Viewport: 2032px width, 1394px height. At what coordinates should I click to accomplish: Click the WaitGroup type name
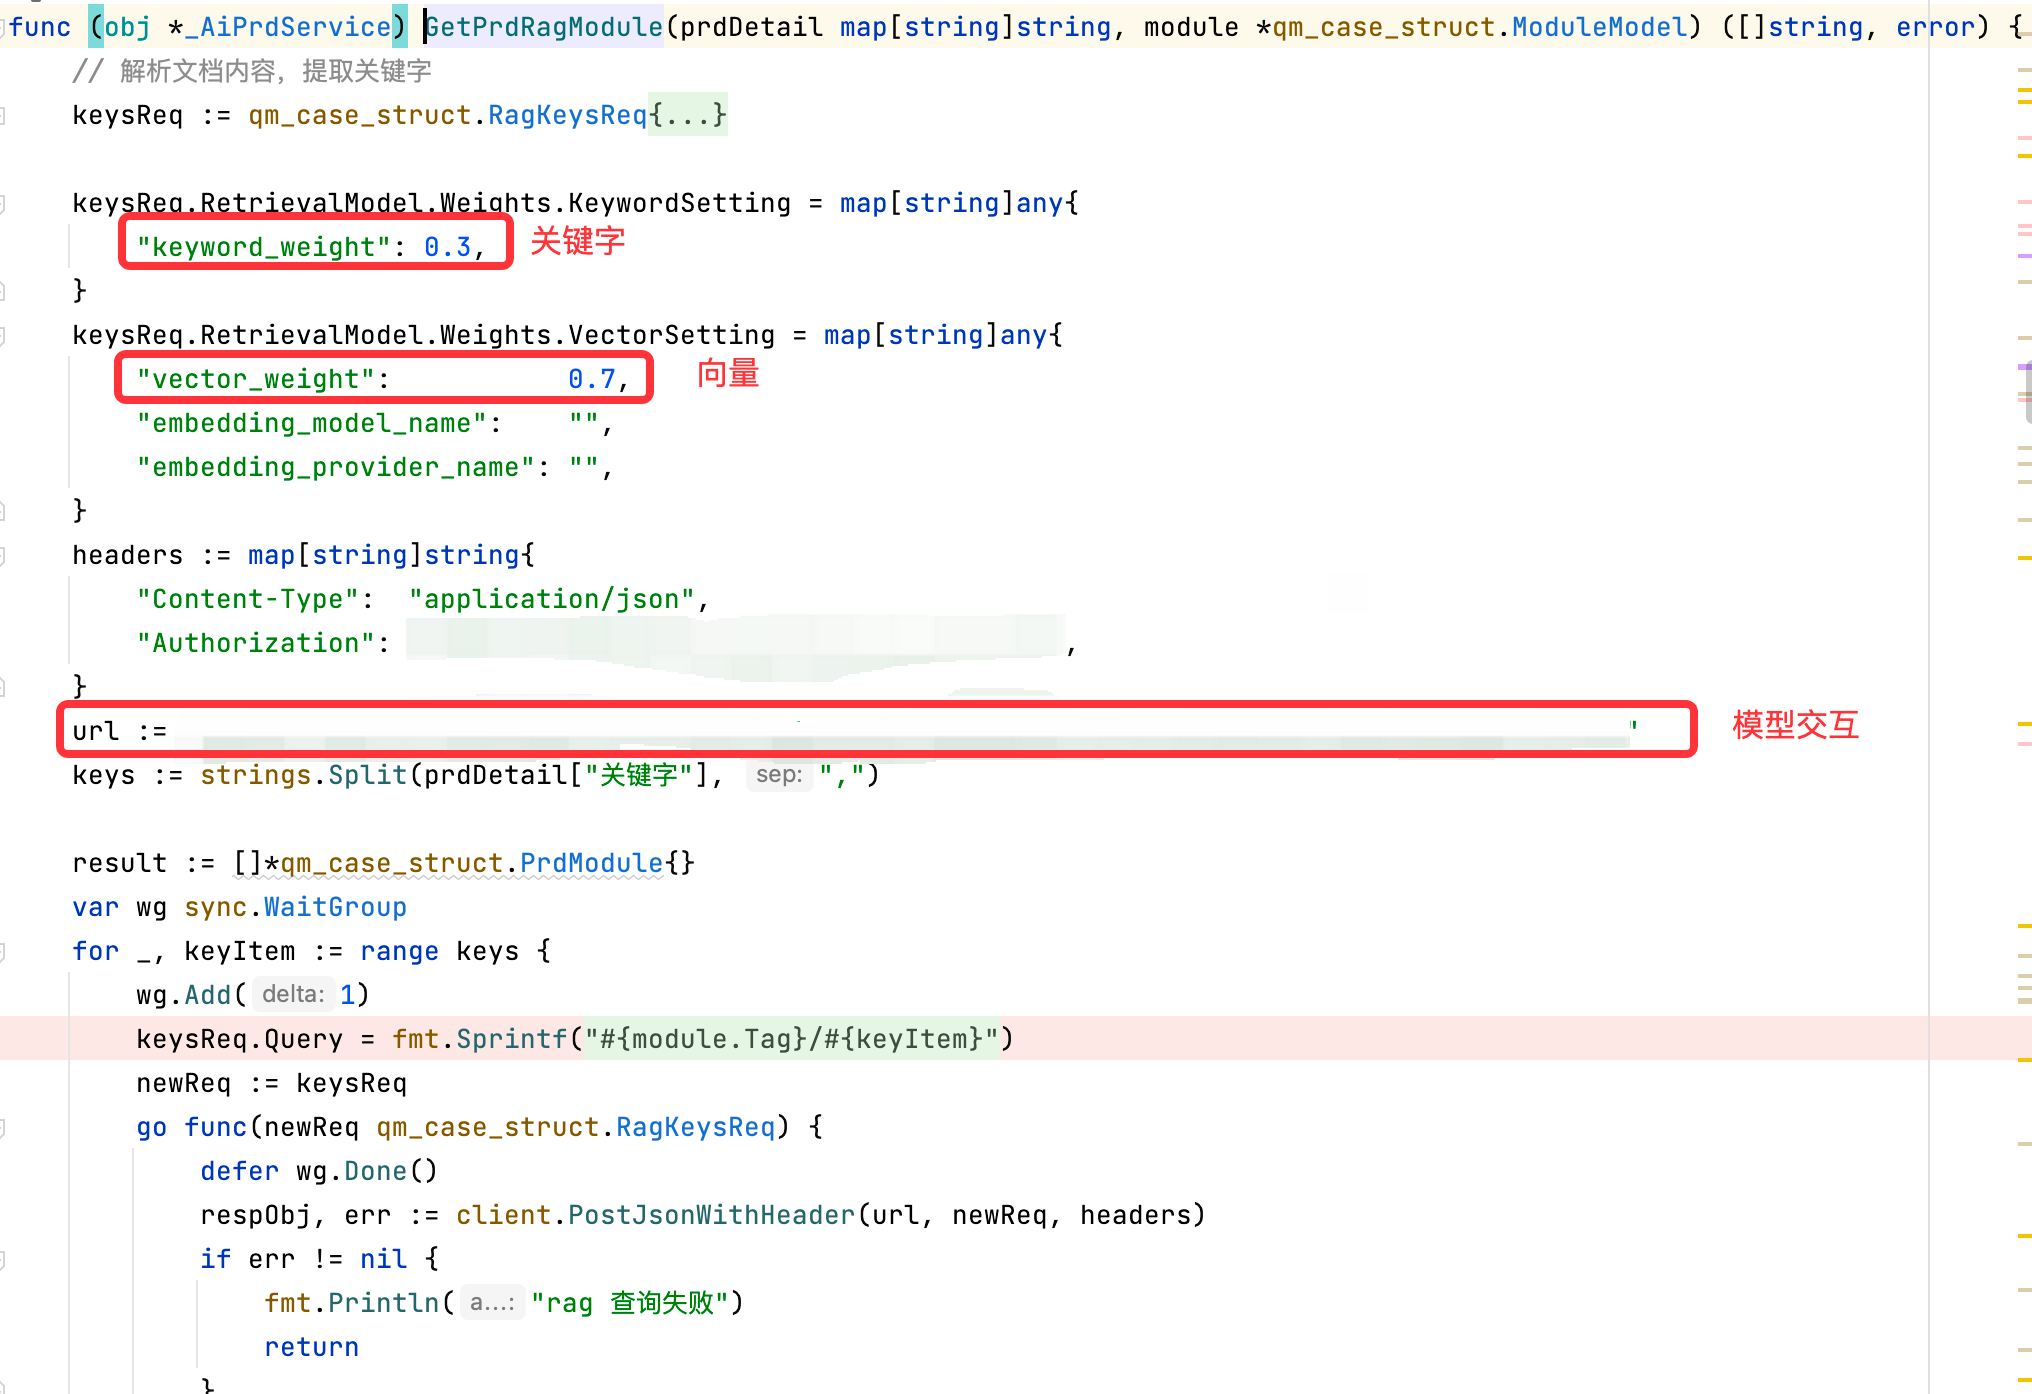(x=335, y=907)
